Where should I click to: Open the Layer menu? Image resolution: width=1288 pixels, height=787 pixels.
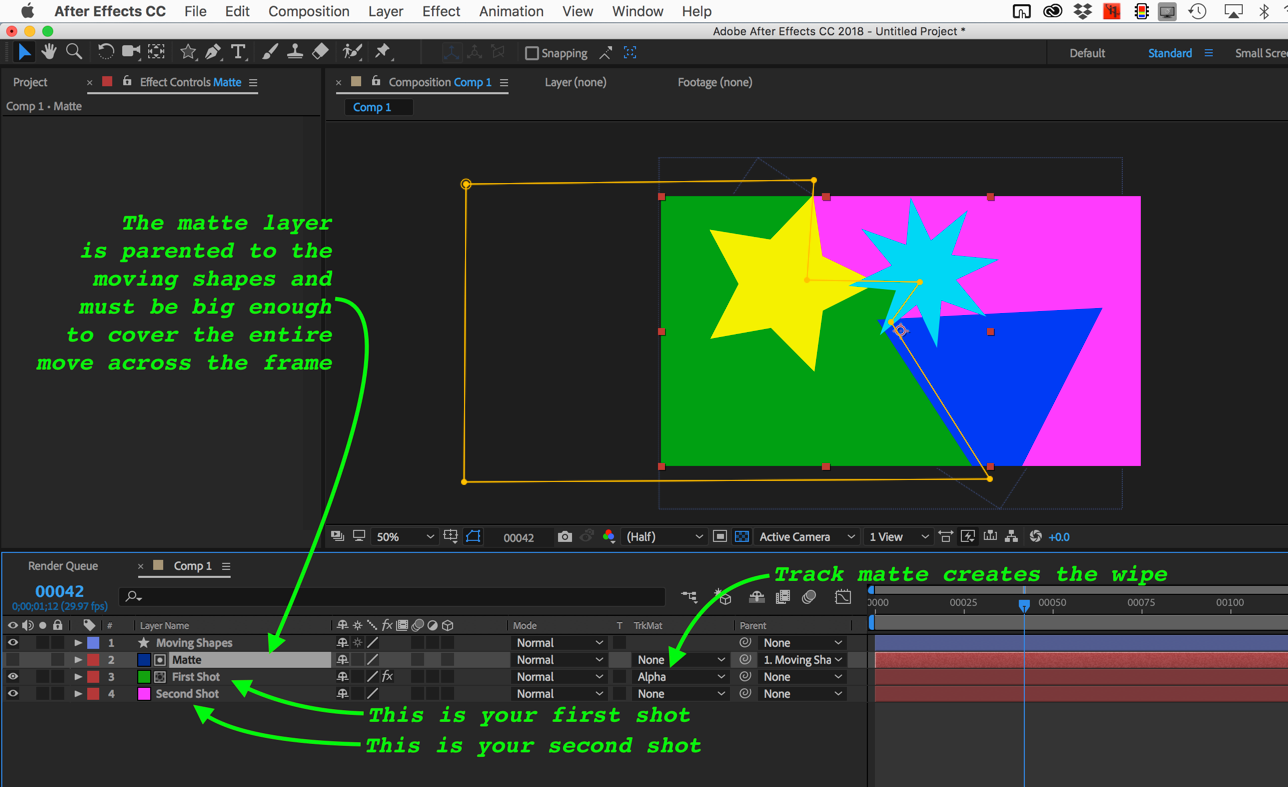pyautogui.click(x=385, y=11)
